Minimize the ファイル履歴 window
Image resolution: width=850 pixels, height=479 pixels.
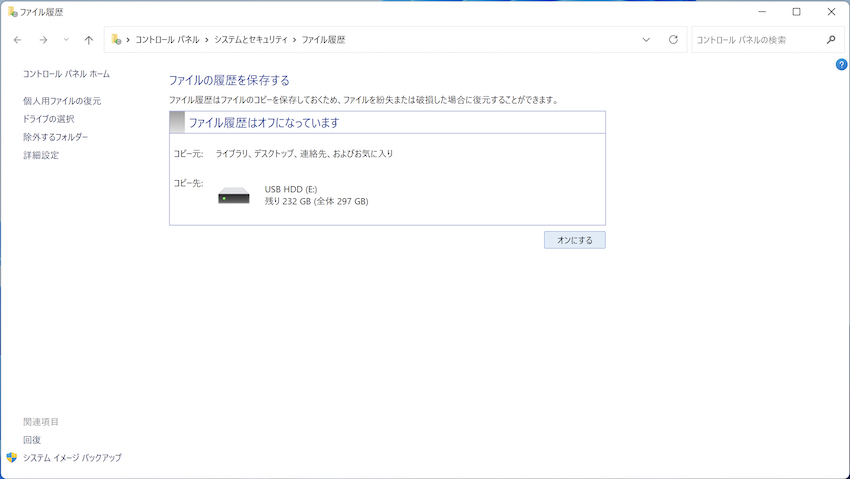pyautogui.click(x=762, y=11)
